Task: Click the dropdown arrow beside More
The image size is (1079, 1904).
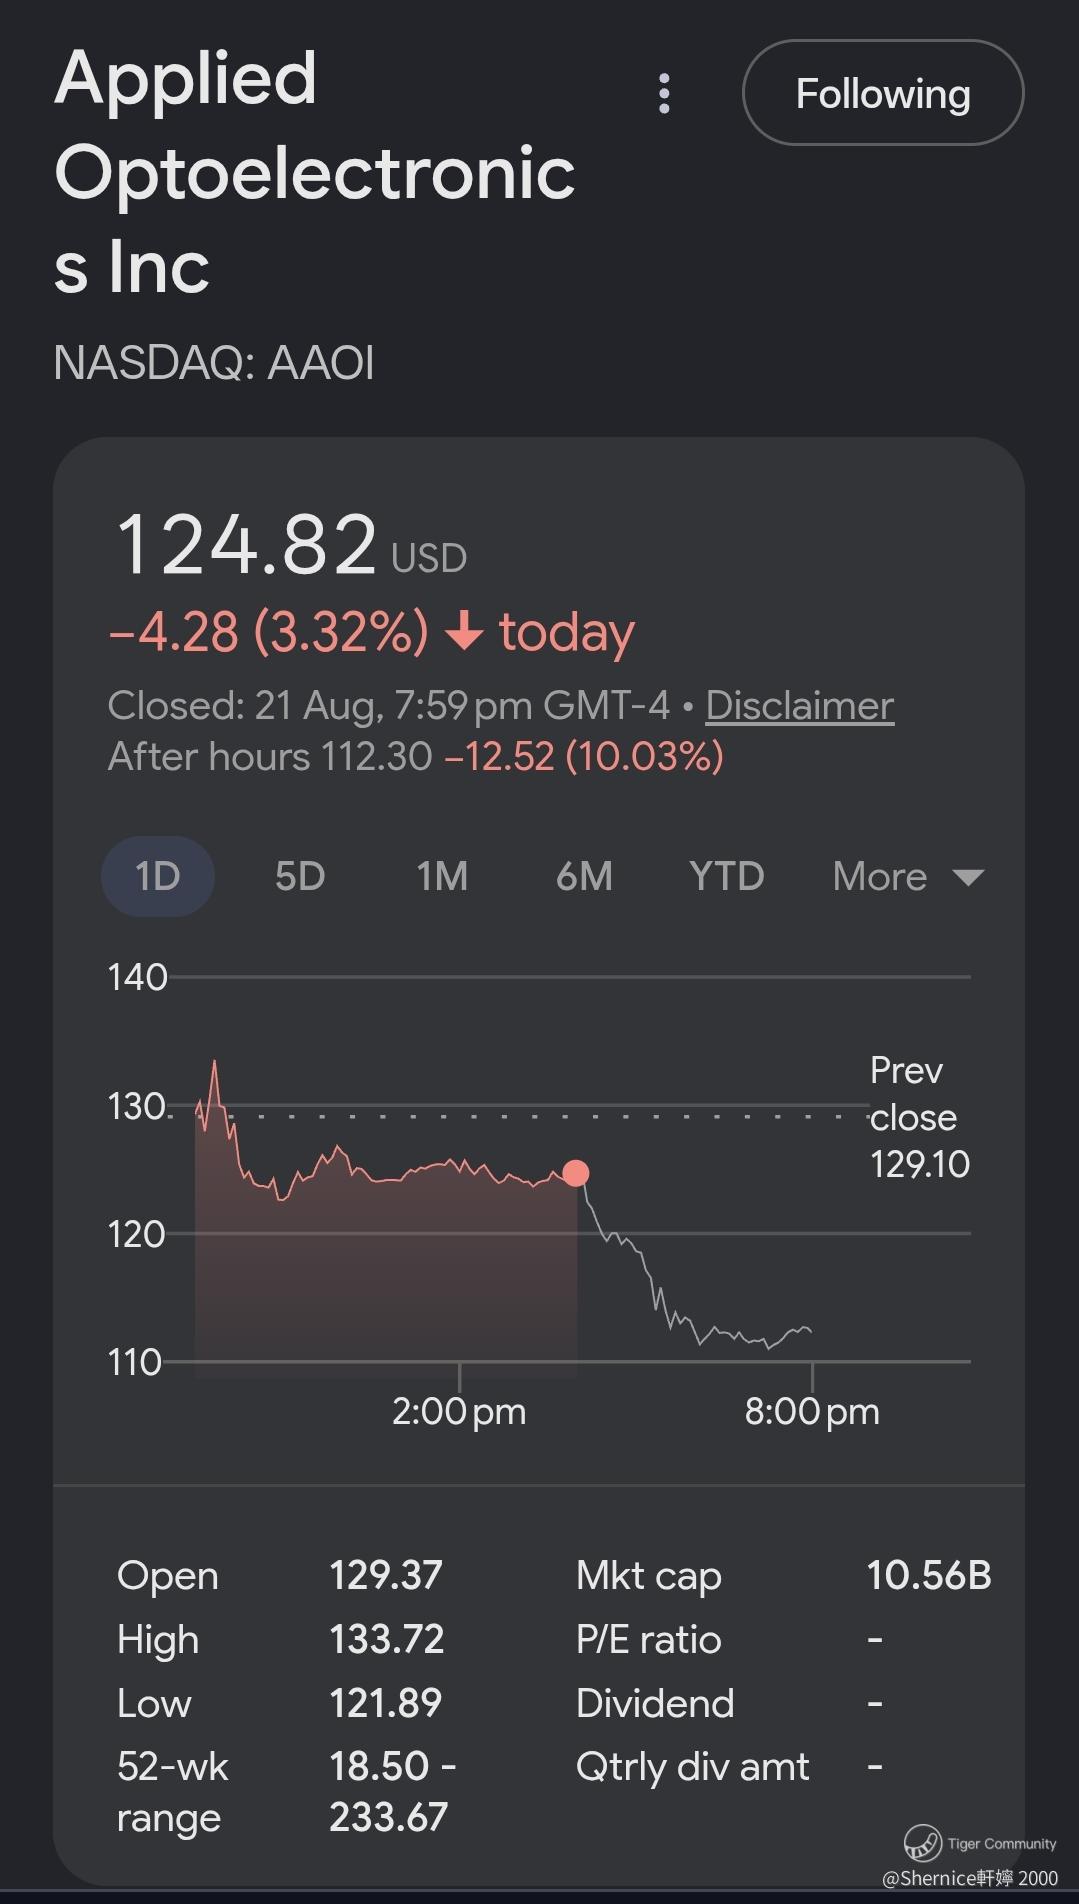Action: click(968, 877)
